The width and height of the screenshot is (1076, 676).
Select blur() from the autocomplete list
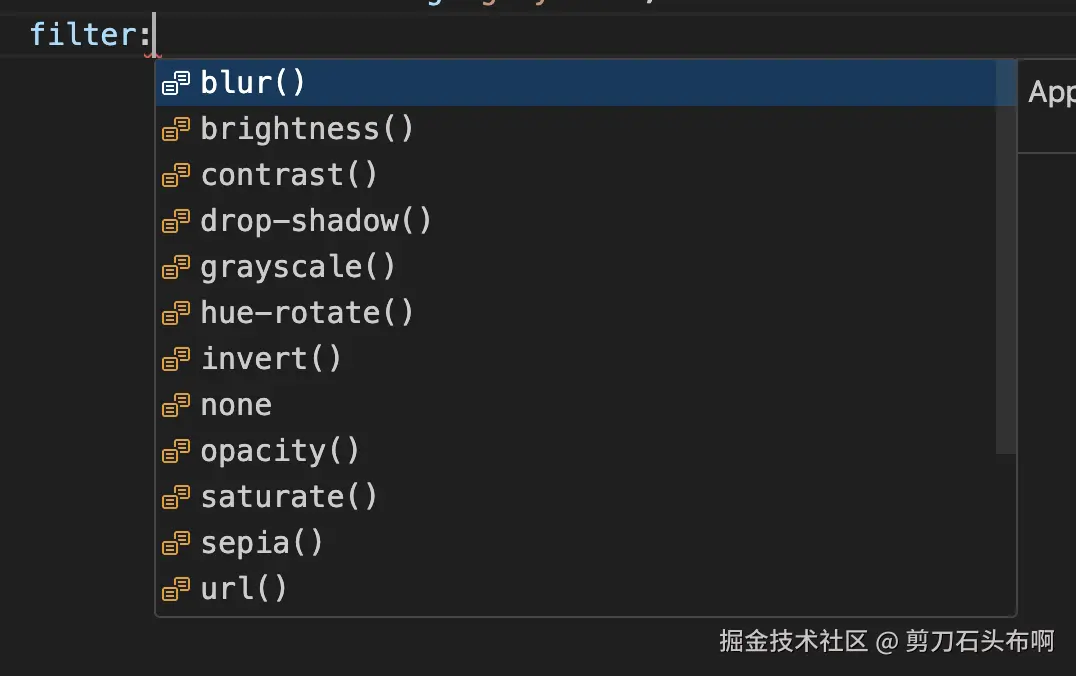pyautogui.click(x=253, y=83)
